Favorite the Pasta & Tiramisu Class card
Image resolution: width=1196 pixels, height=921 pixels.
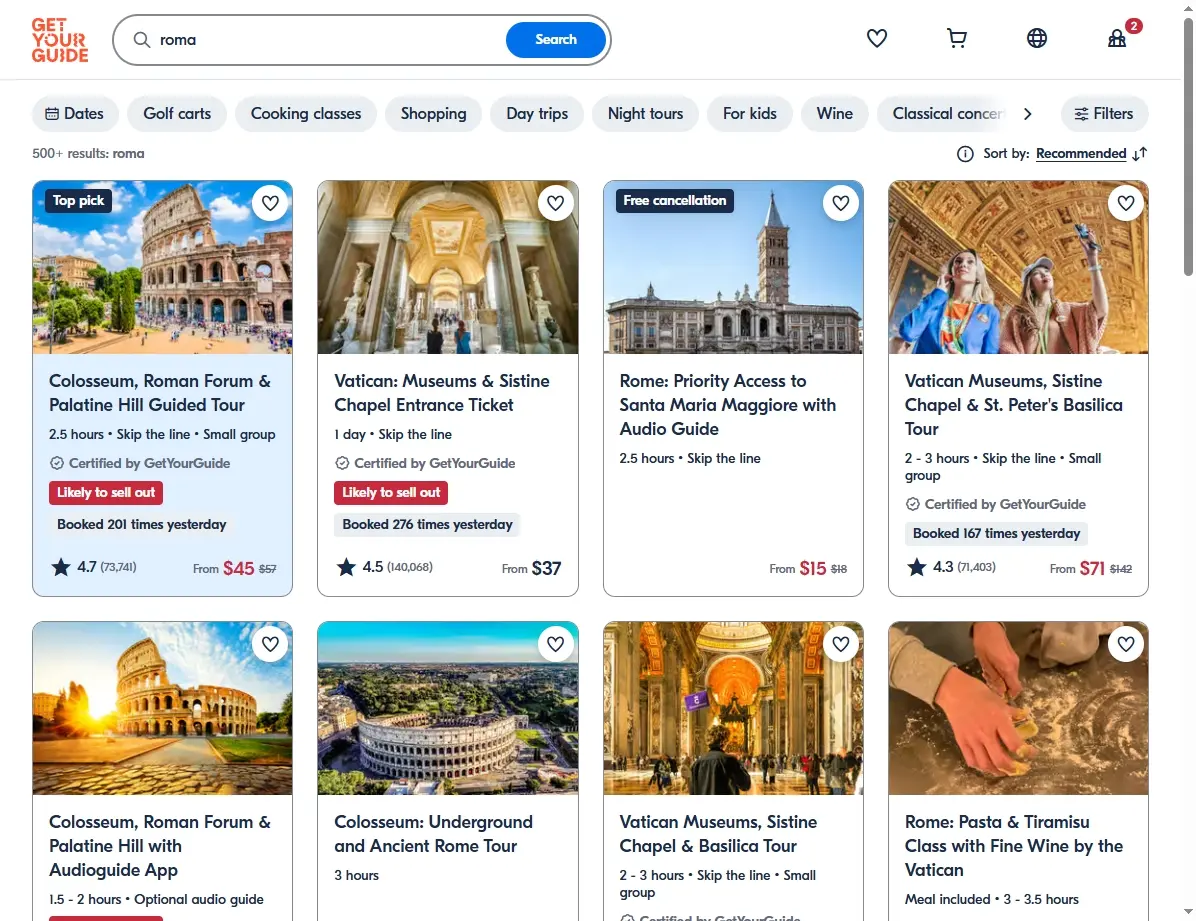click(x=1126, y=644)
